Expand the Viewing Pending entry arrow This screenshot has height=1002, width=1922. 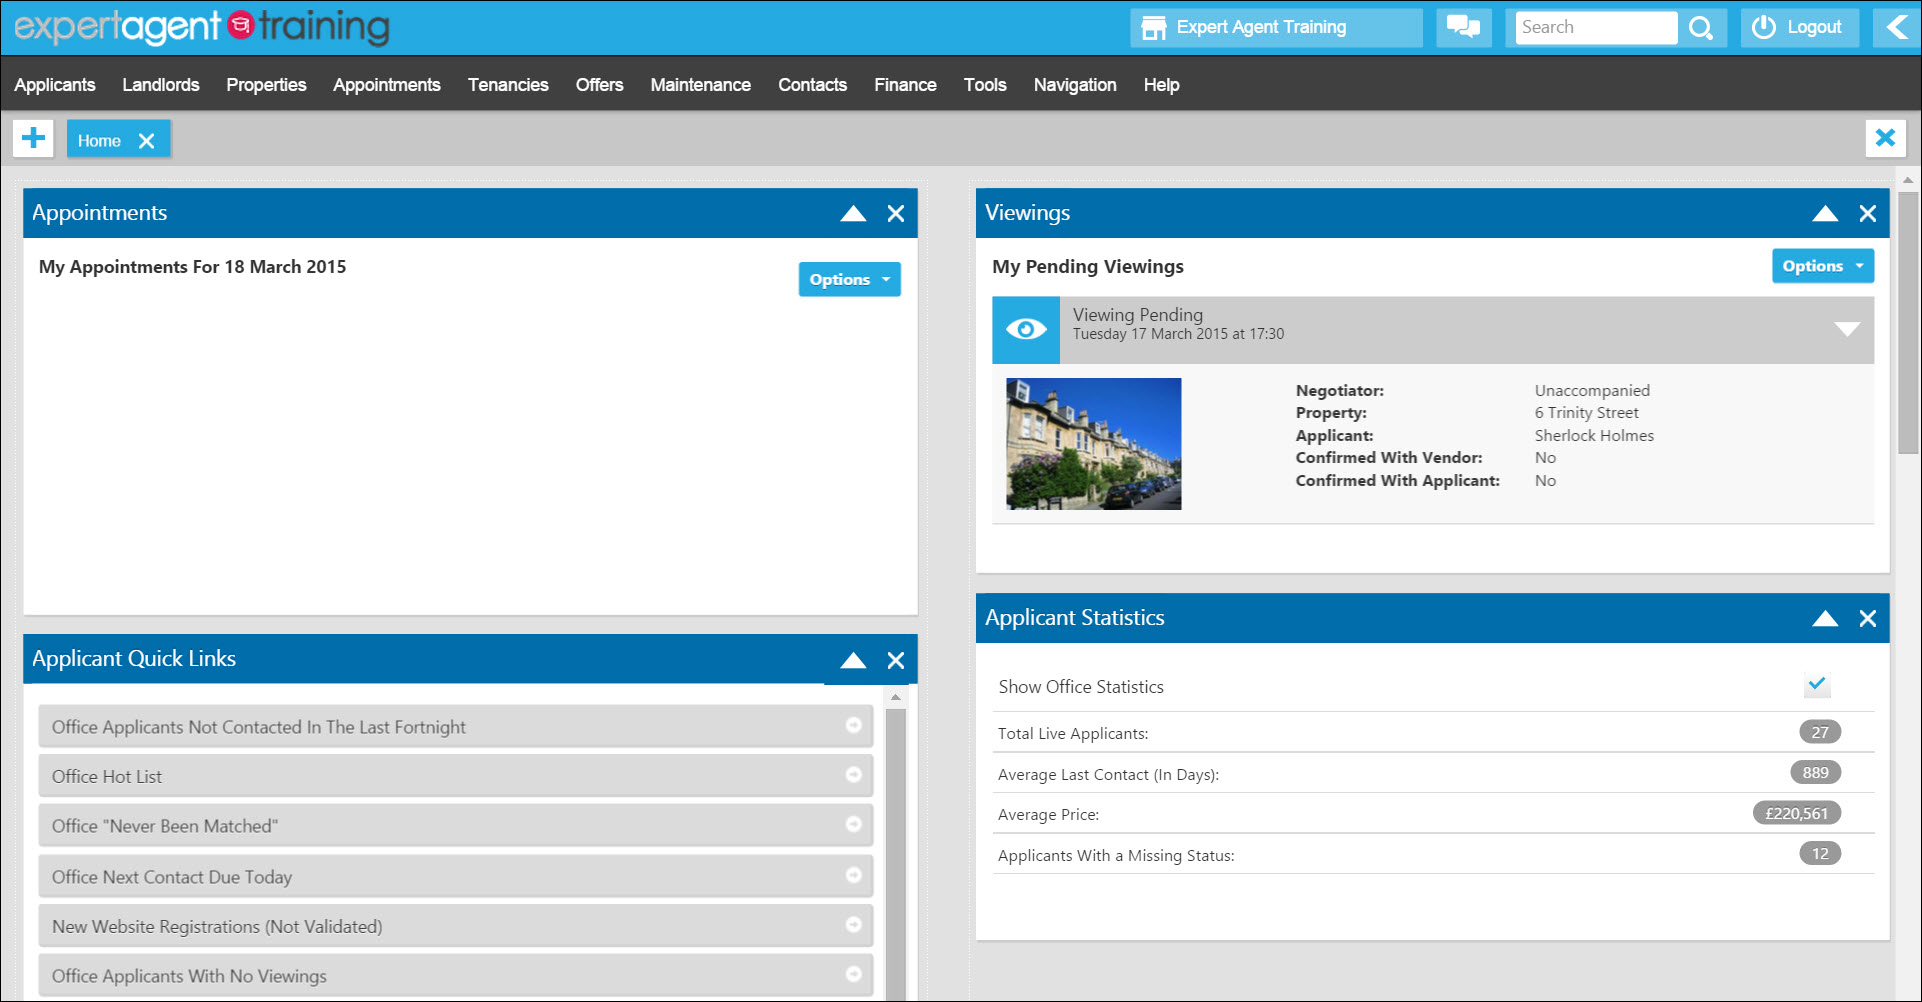(1847, 329)
